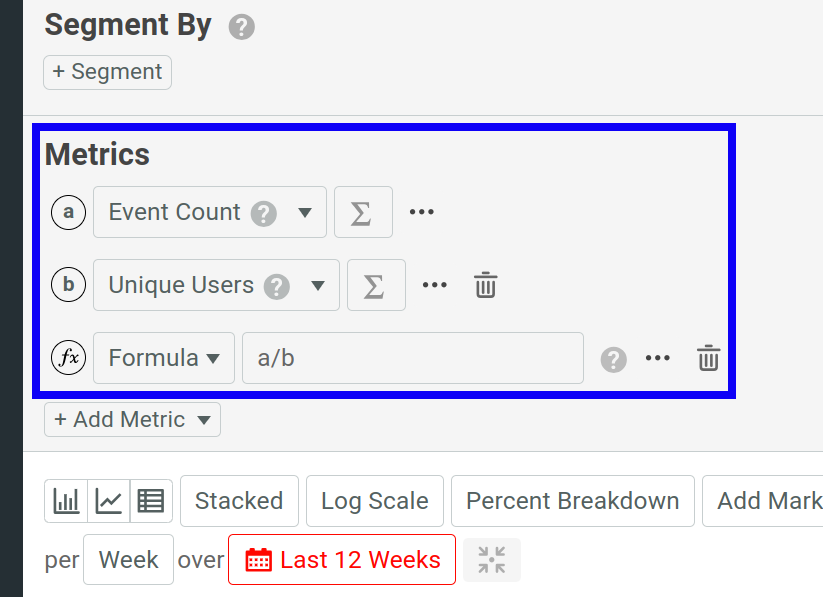823x597 pixels.
Task: Delete the Unique Users metric with trash icon
Action: tap(486, 285)
